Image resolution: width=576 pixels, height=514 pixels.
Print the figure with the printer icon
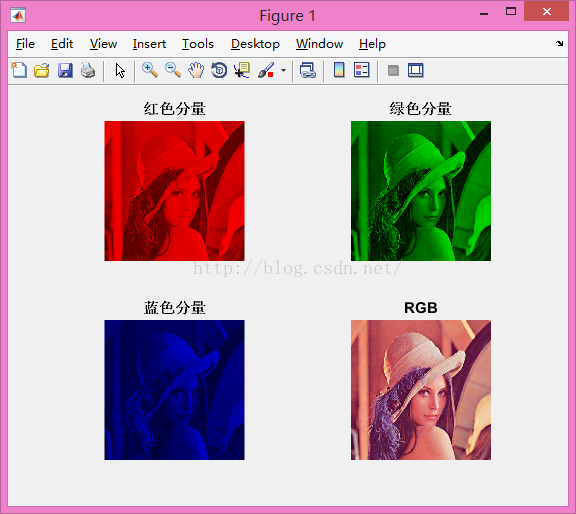tap(88, 70)
